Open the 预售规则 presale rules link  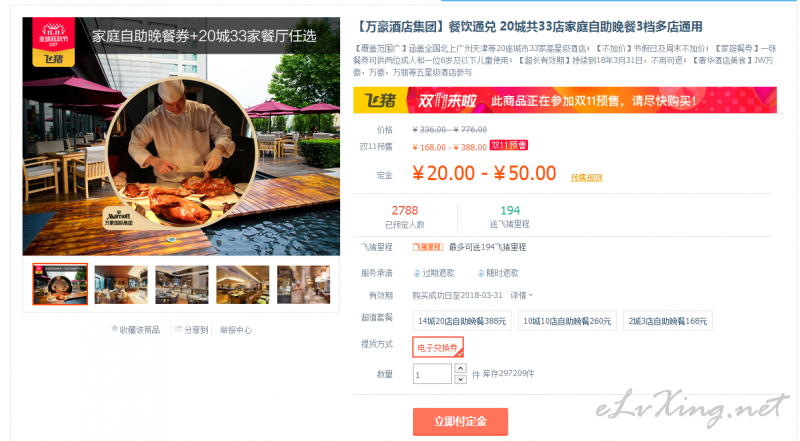(x=586, y=178)
